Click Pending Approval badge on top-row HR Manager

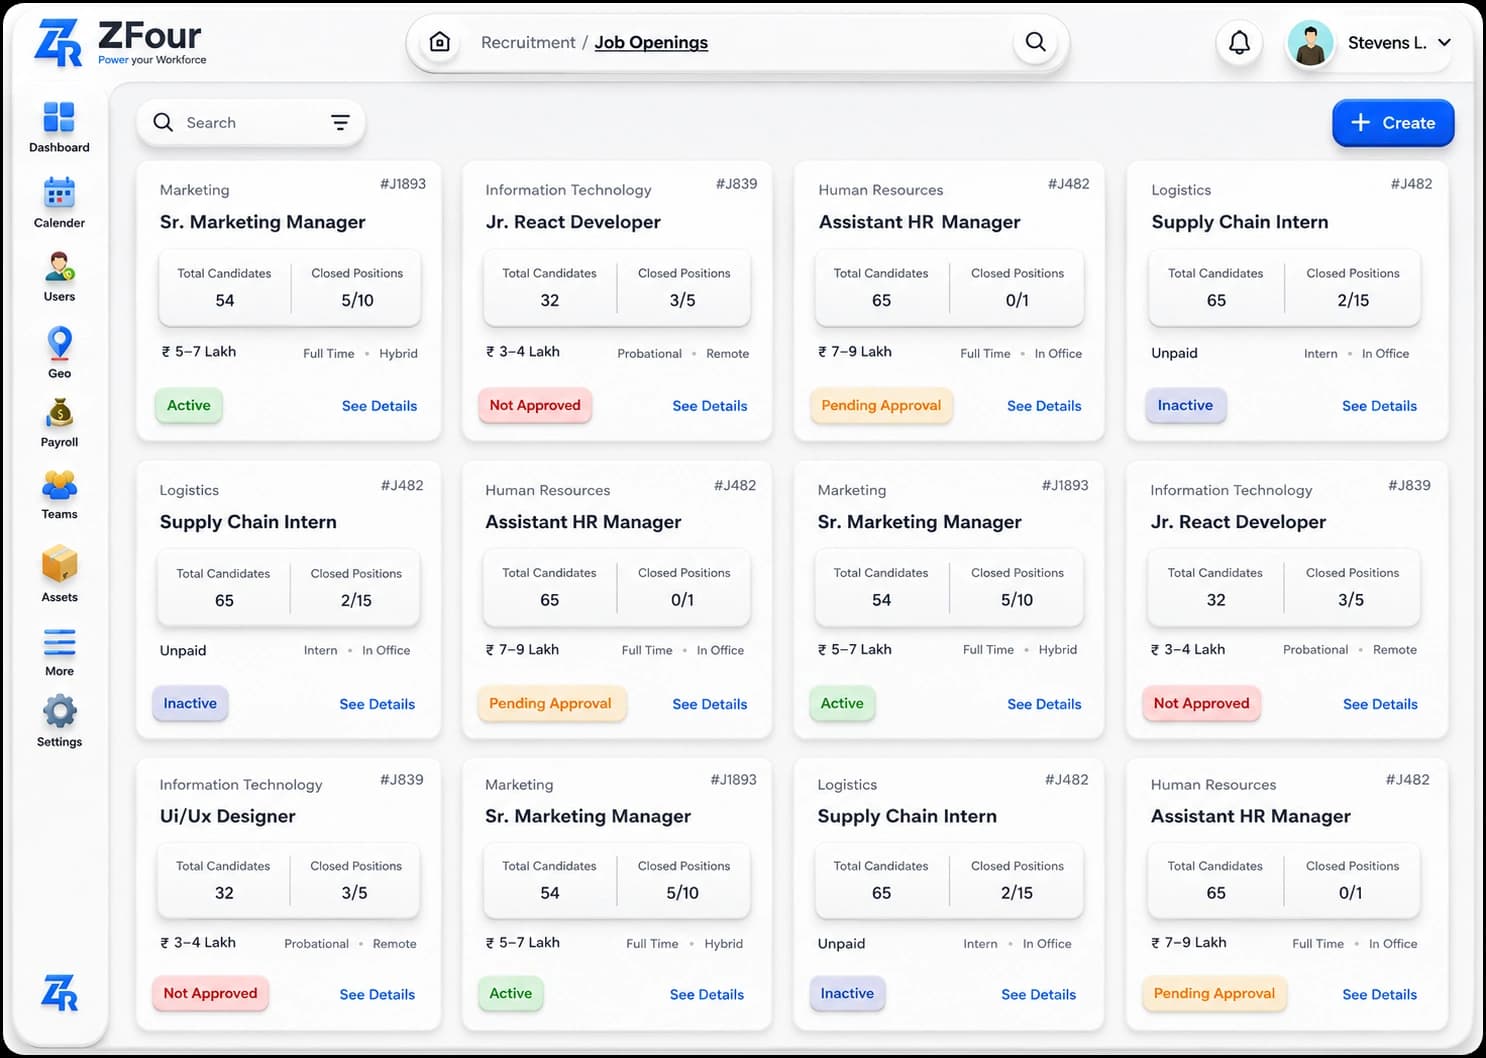click(x=881, y=405)
